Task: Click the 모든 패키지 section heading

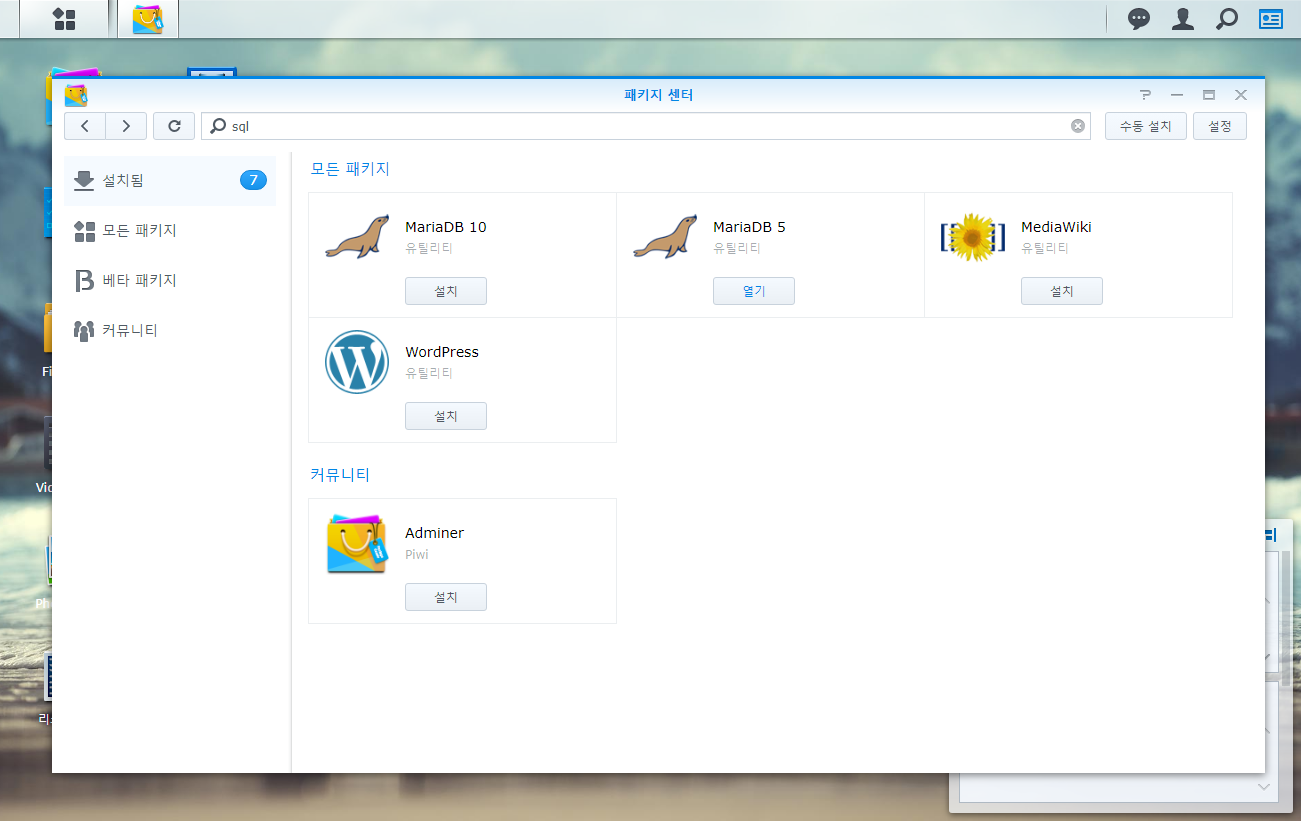Action: (x=350, y=169)
